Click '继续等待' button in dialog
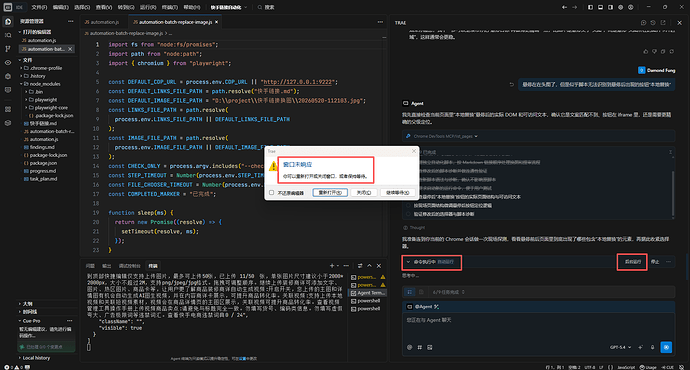 coord(397,193)
